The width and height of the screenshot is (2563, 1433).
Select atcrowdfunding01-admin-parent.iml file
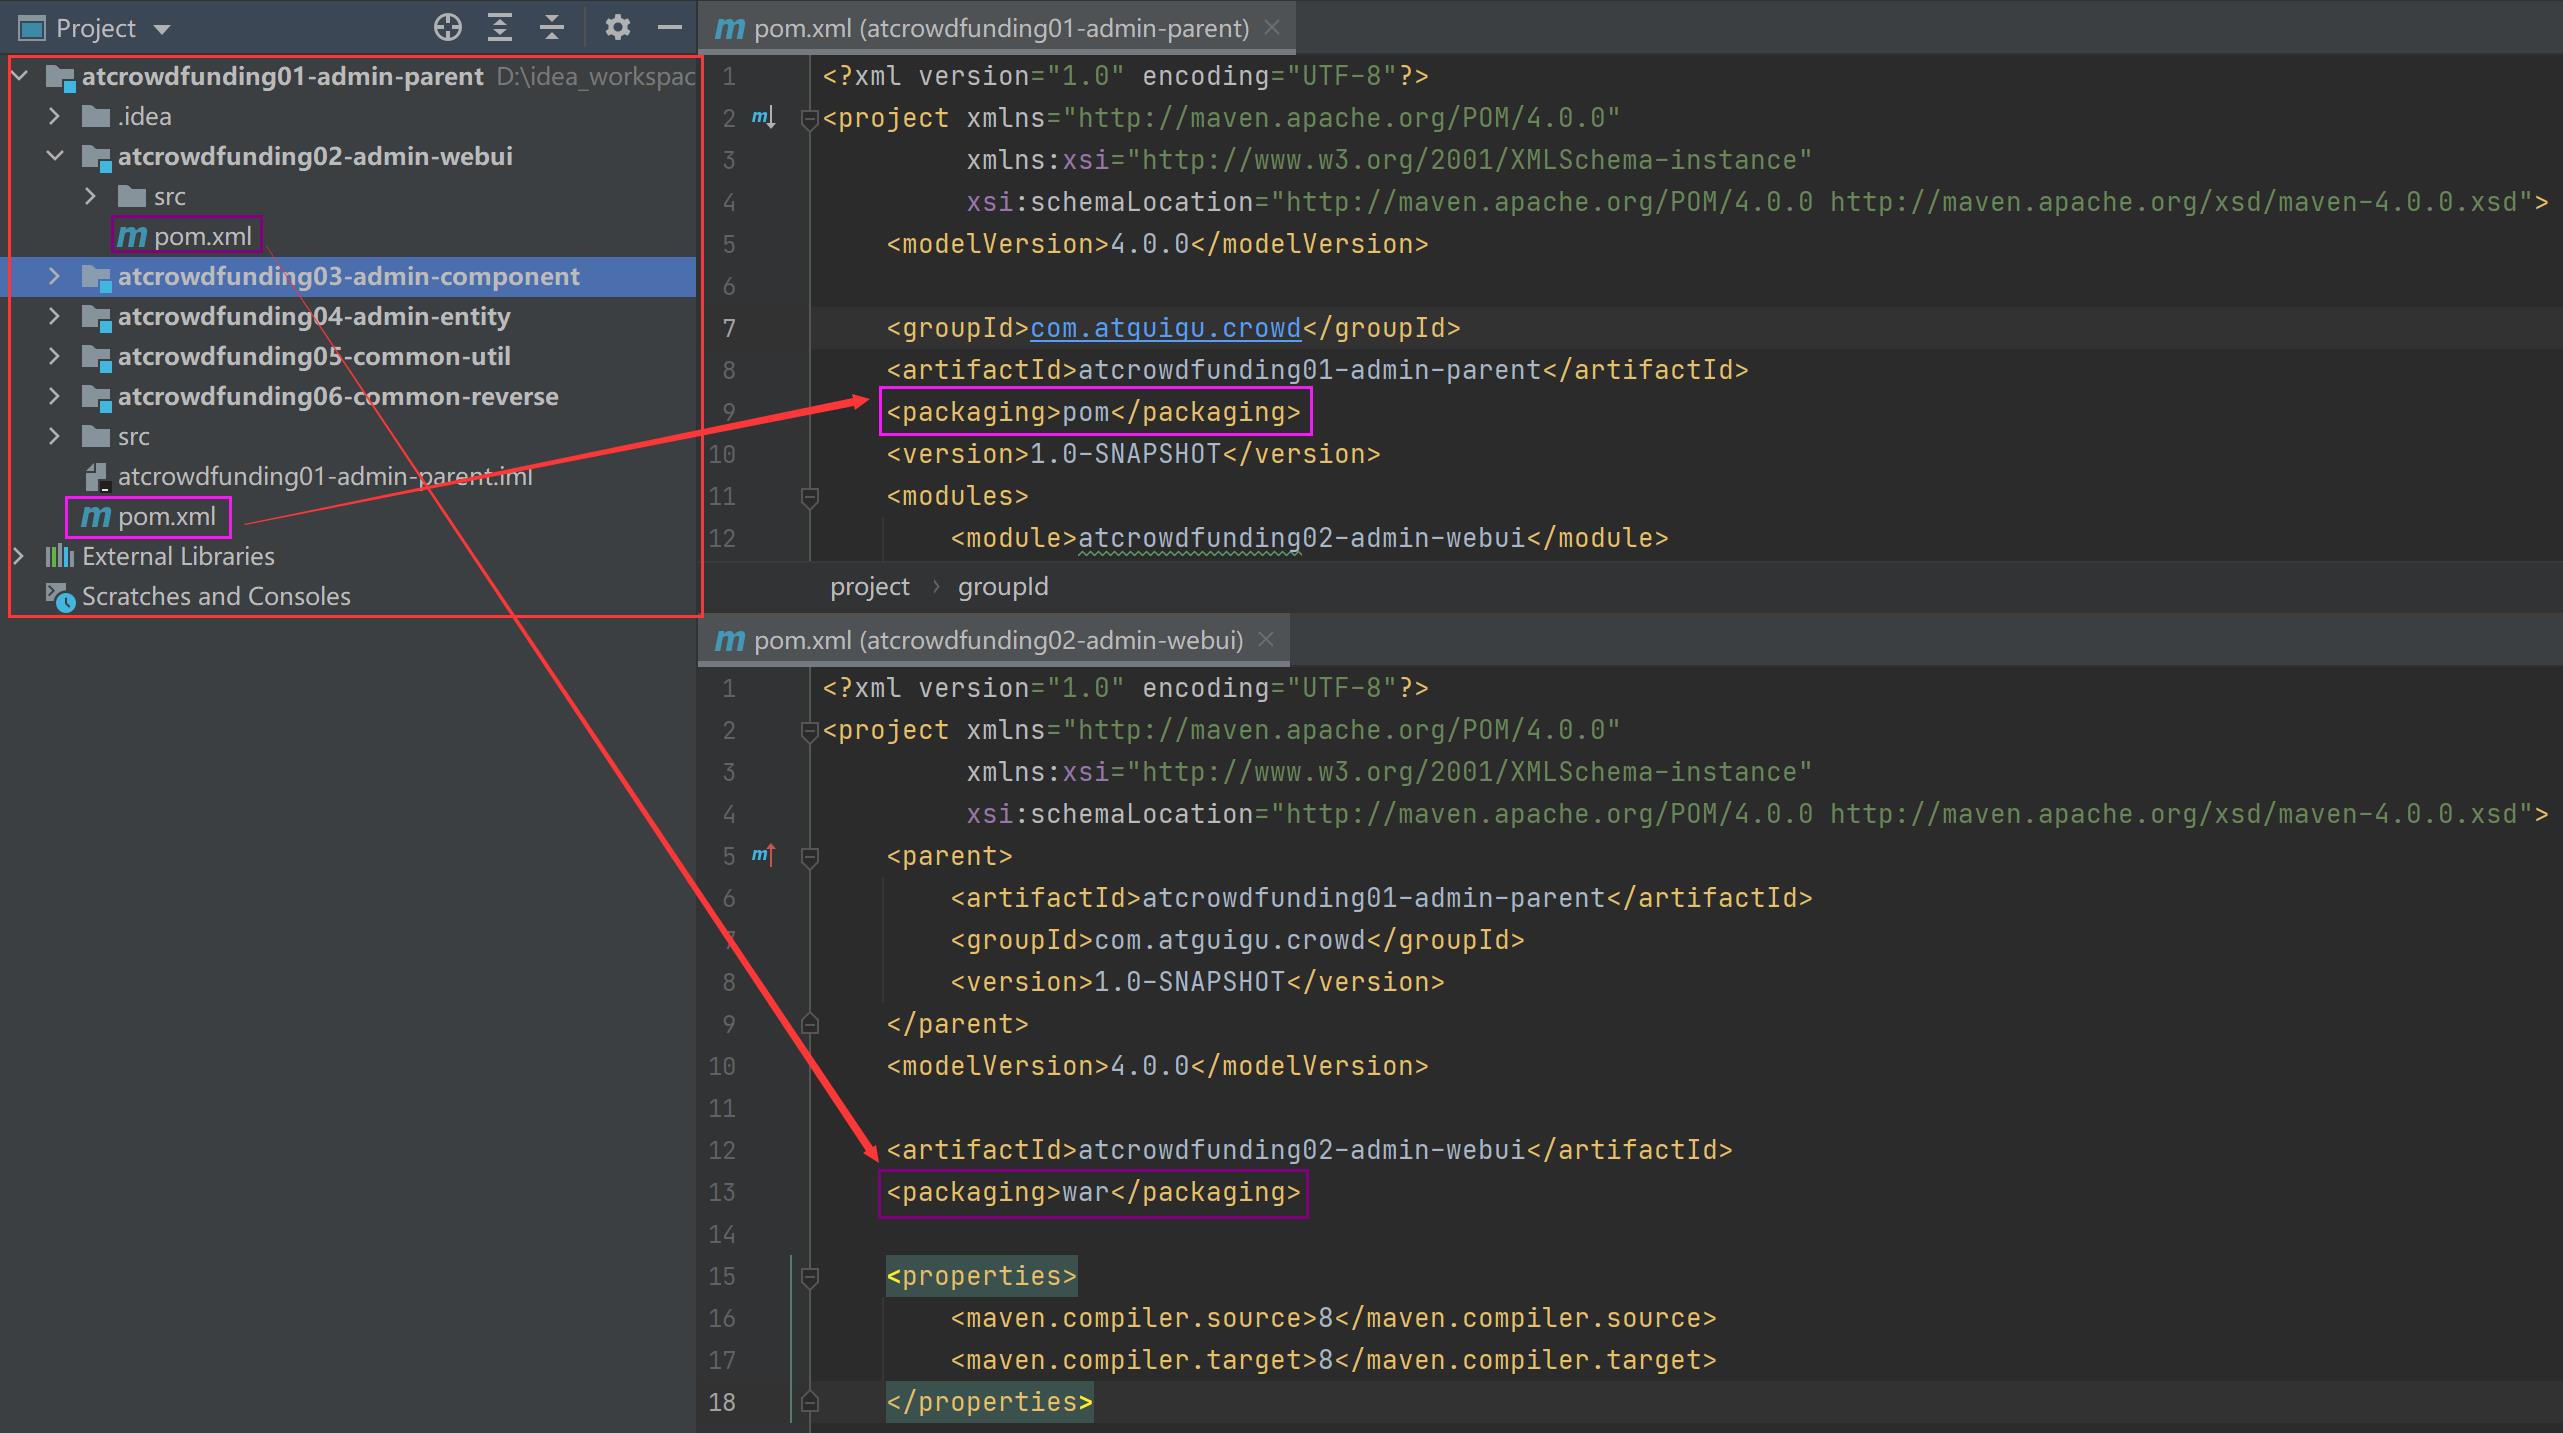coord(325,476)
